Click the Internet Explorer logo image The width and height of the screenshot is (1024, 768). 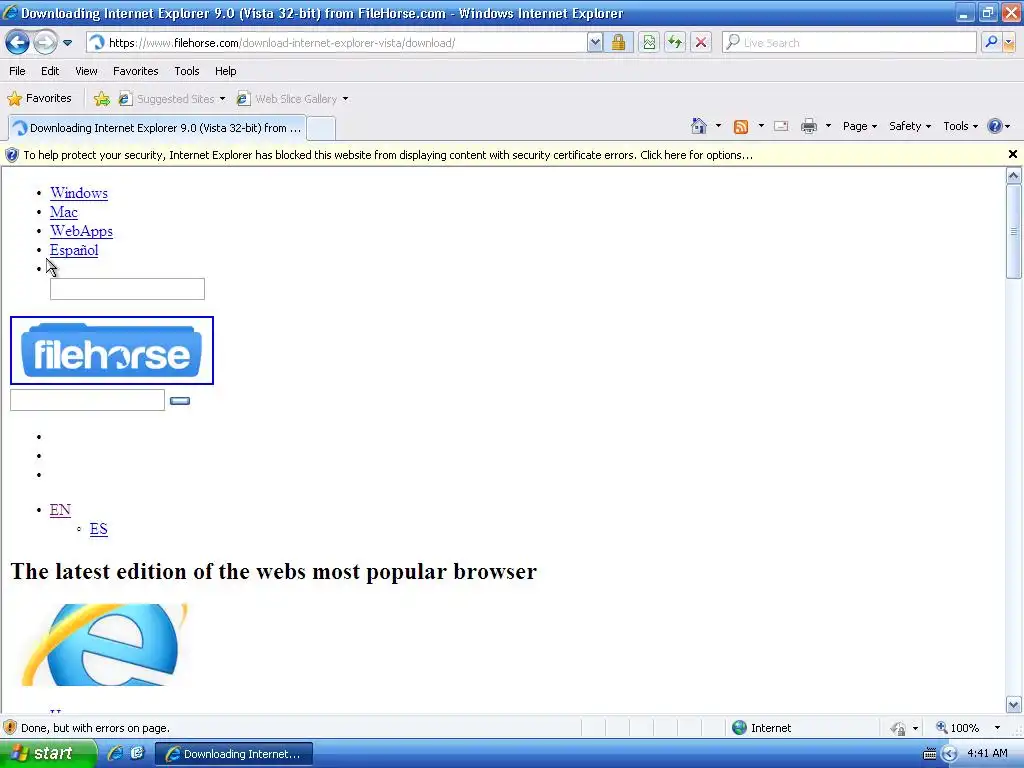(104, 645)
